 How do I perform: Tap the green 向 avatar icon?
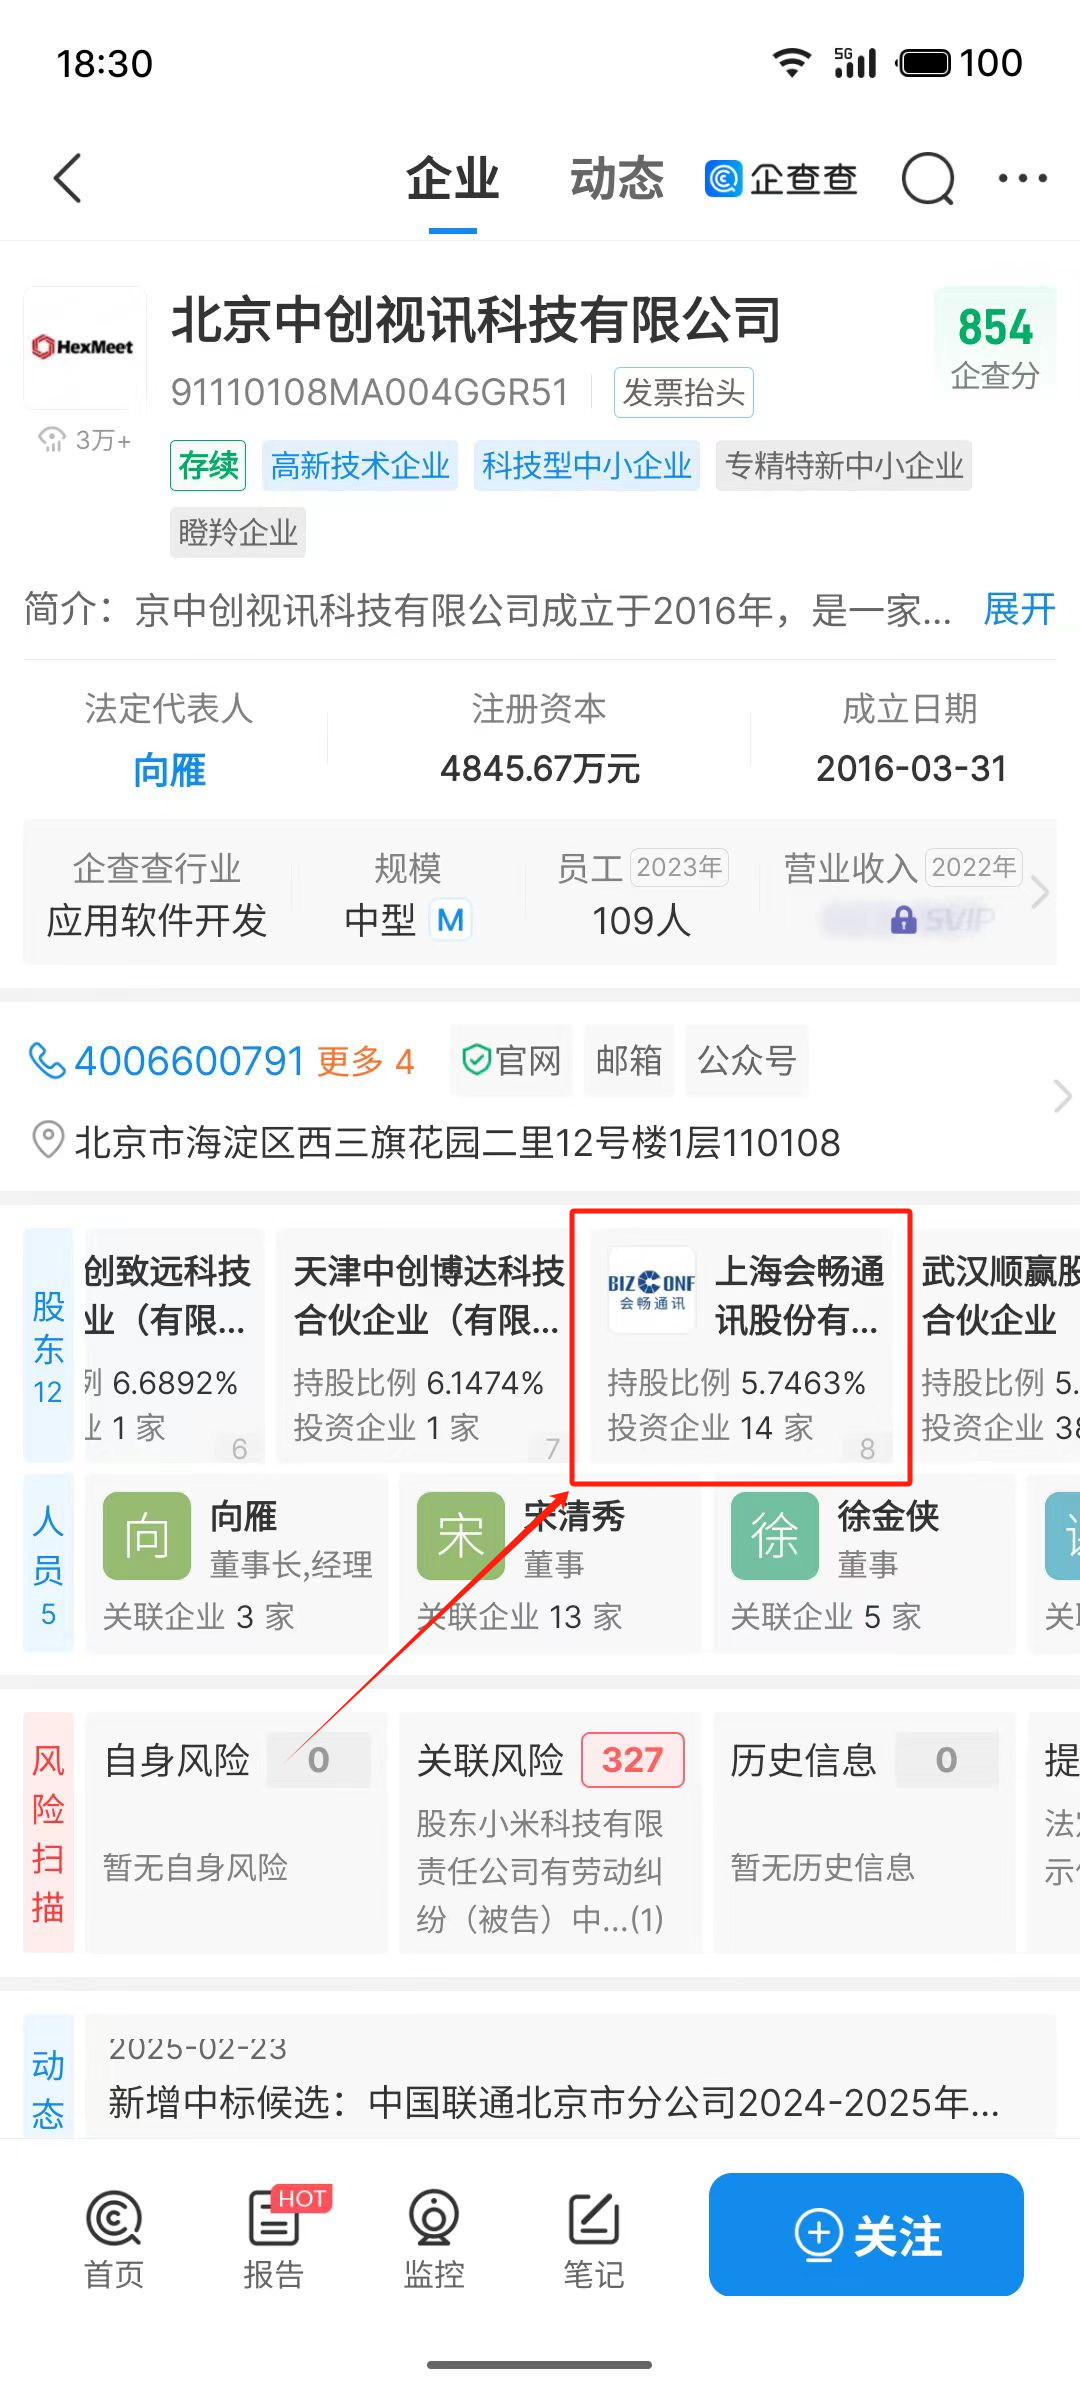click(x=147, y=1536)
